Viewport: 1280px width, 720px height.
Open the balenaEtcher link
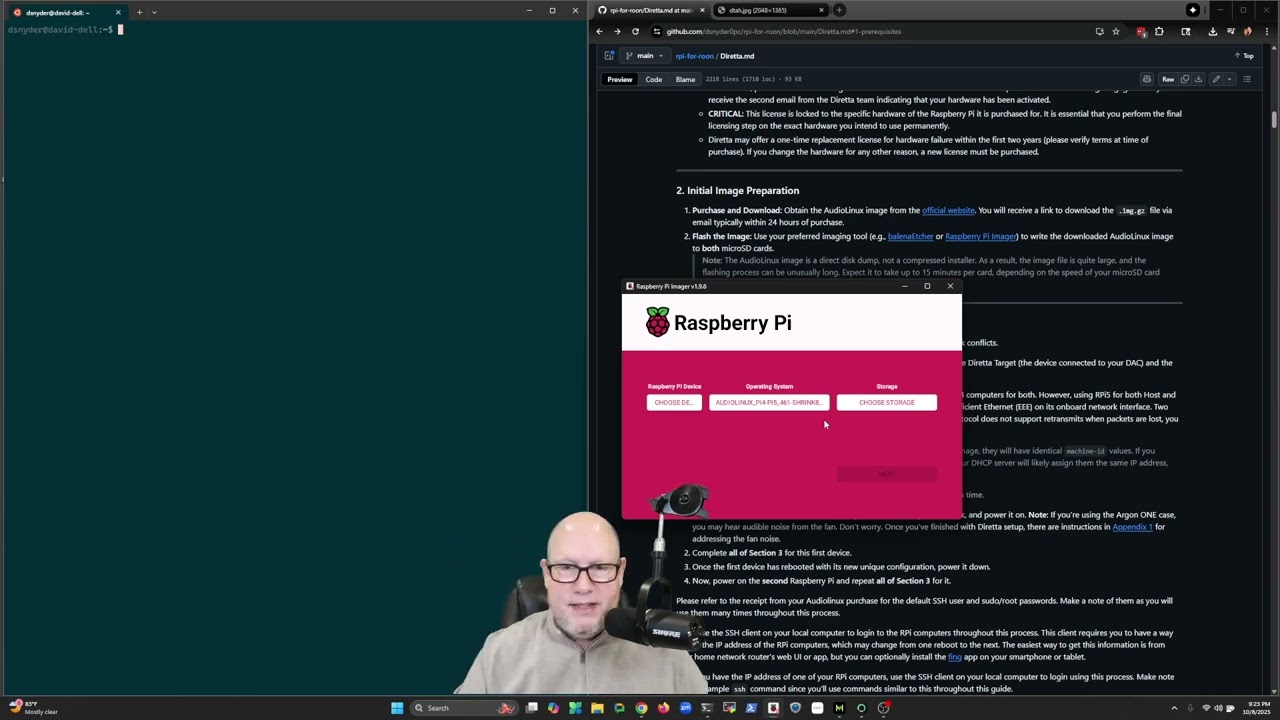click(910, 236)
